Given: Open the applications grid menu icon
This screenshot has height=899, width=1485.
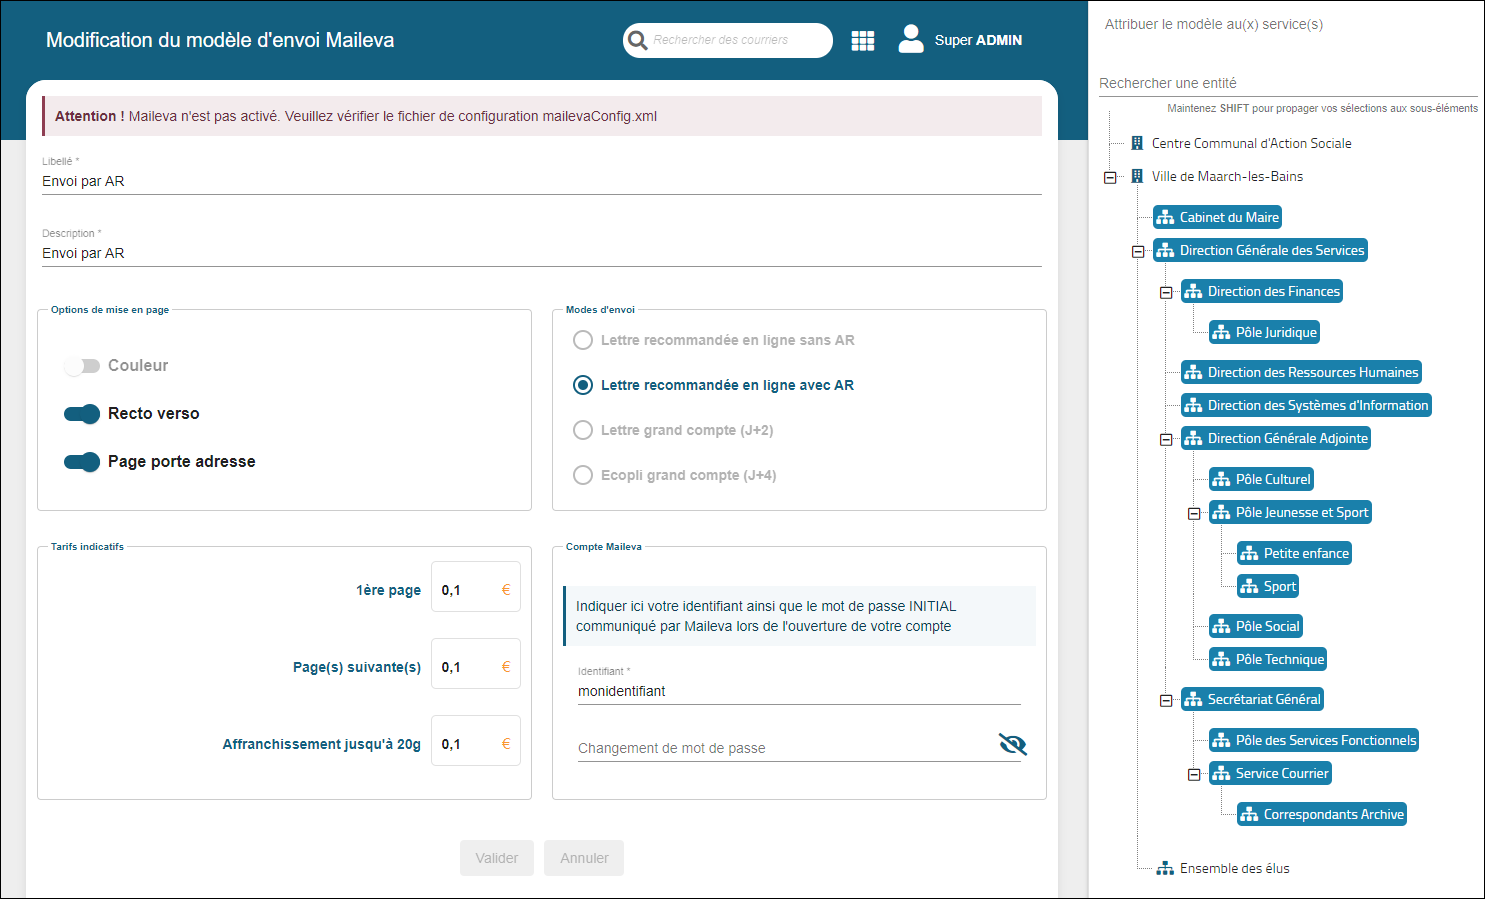Looking at the screenshot, I should 862,41.
